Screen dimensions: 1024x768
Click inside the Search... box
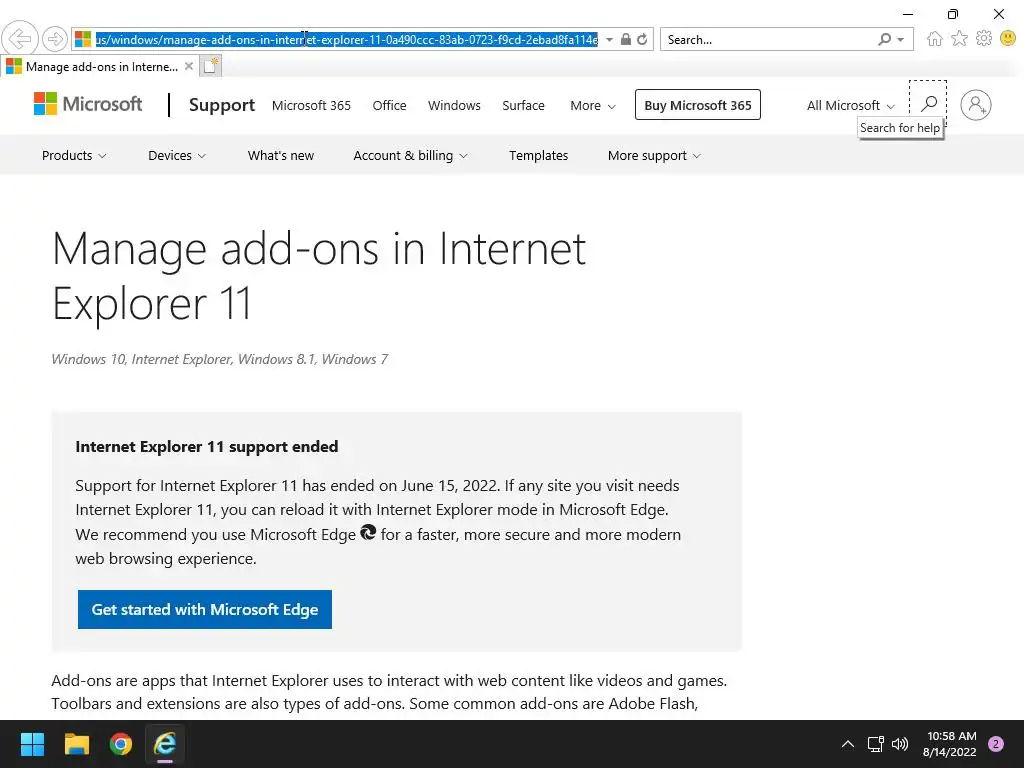769,39
